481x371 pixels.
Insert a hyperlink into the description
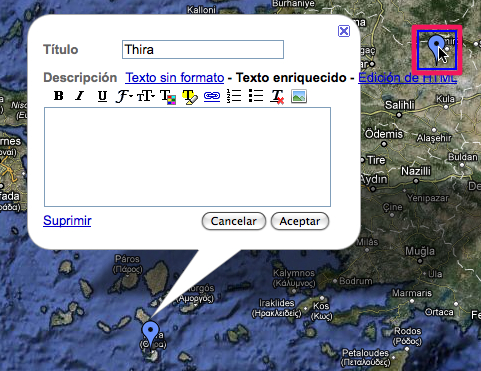tap(212, 96)
